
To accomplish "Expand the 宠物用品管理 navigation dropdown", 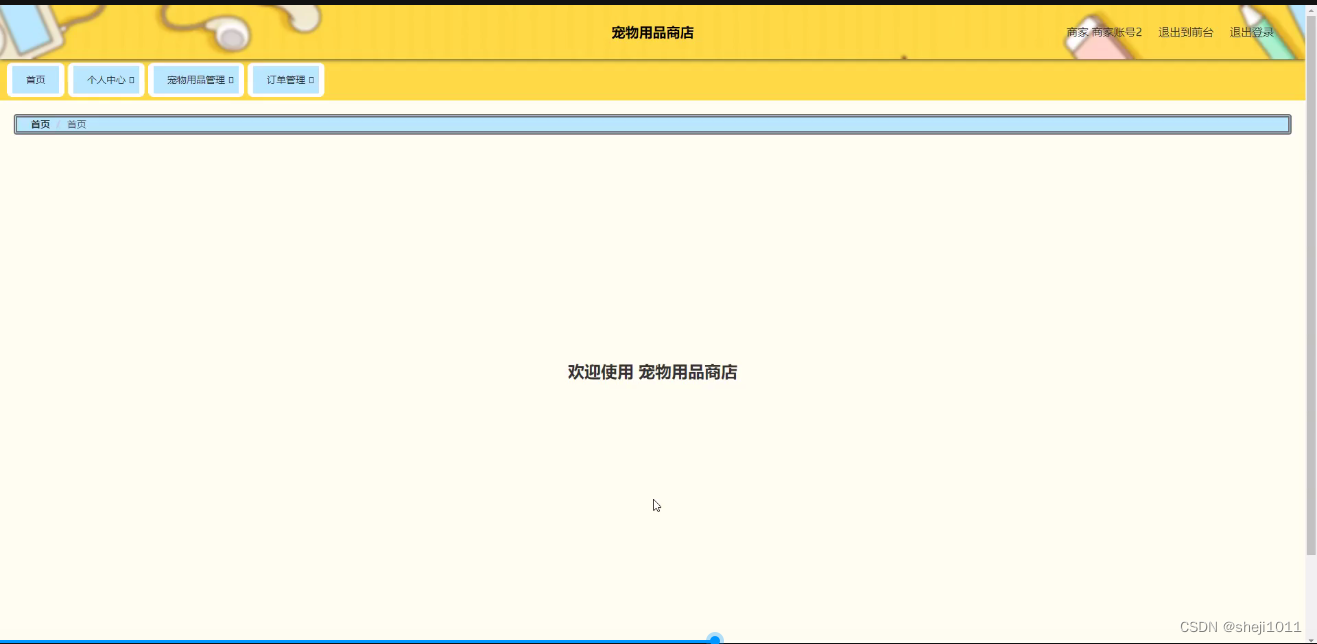I will pyautogui.click(x=196, y=79).
